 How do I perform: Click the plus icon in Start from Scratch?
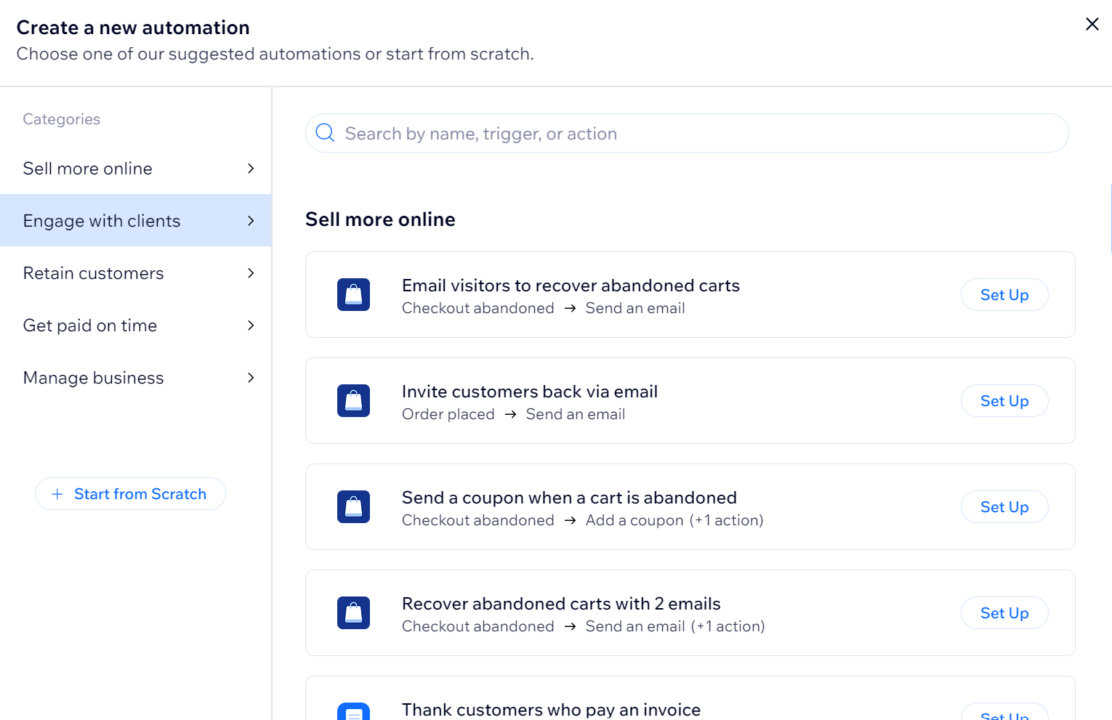[x=57, y=494]
